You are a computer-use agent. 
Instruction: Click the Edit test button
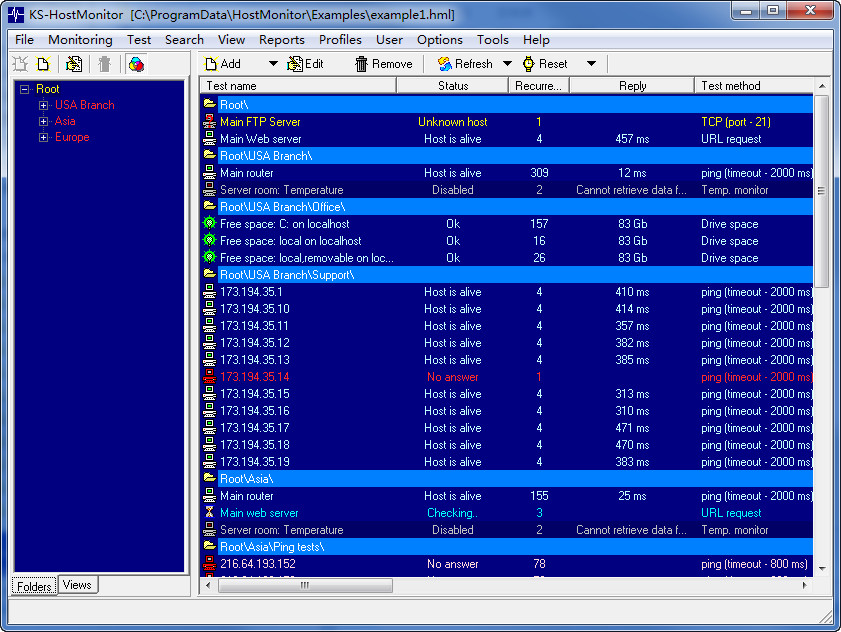(305, 64)
